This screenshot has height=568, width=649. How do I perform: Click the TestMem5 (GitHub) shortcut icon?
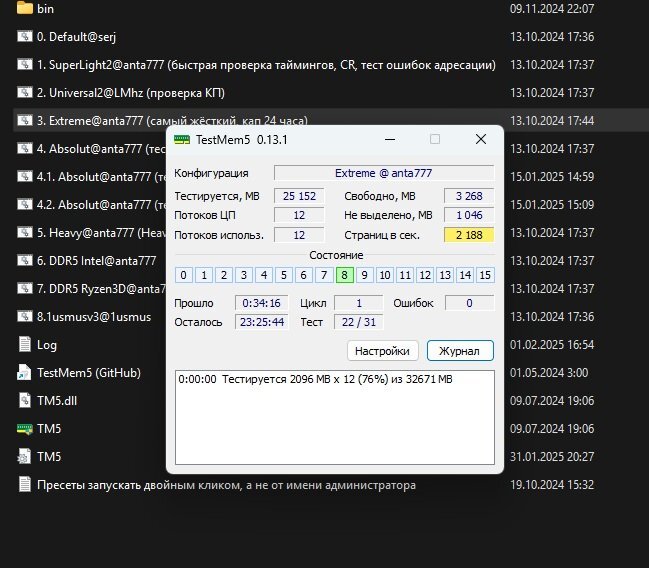click(x=25, y=373)
